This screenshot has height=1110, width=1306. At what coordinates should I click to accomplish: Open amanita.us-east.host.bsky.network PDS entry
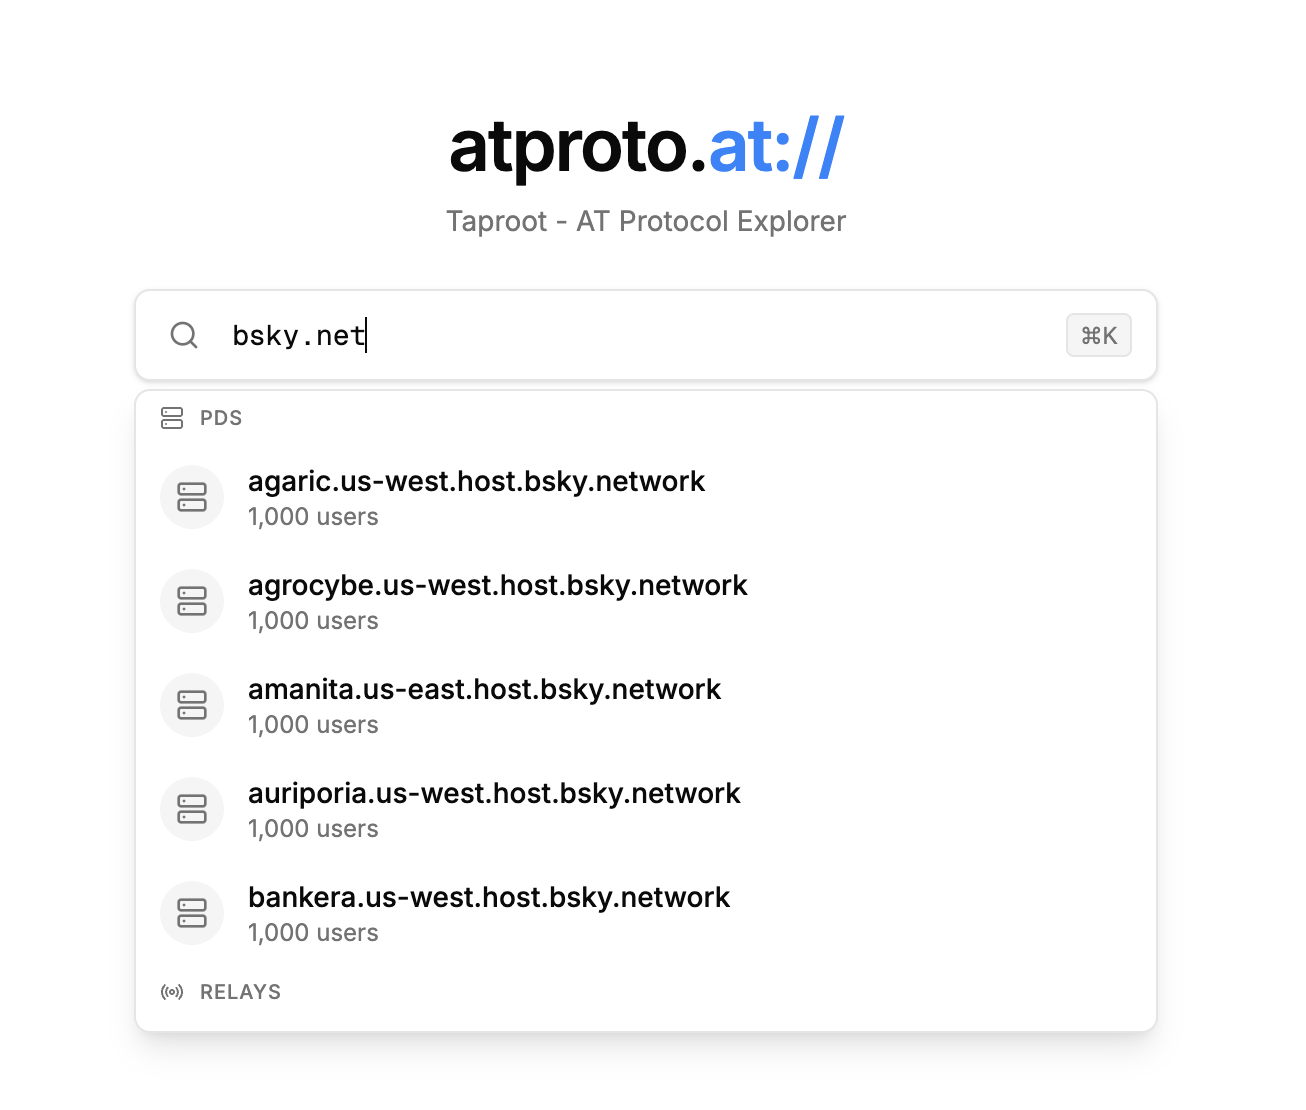click(x=484, y=690)
